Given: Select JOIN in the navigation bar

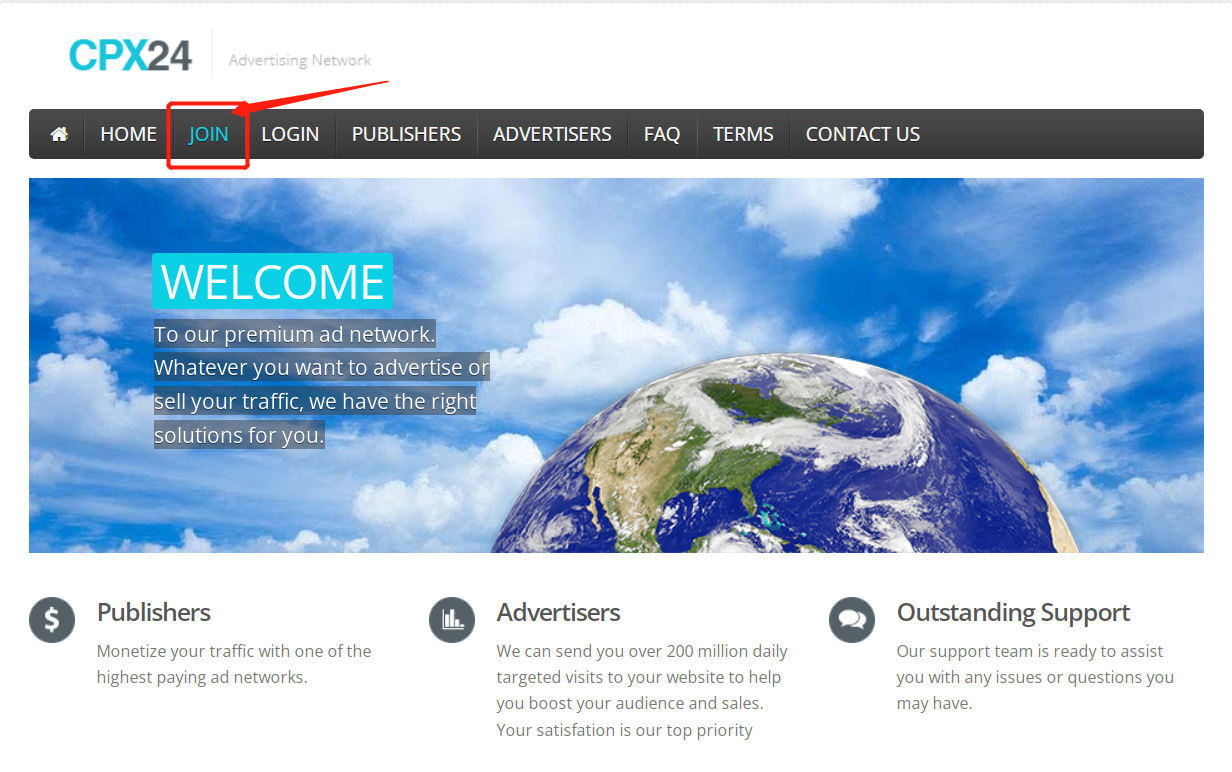Looking at the screenshot, I should pos(209,134).
